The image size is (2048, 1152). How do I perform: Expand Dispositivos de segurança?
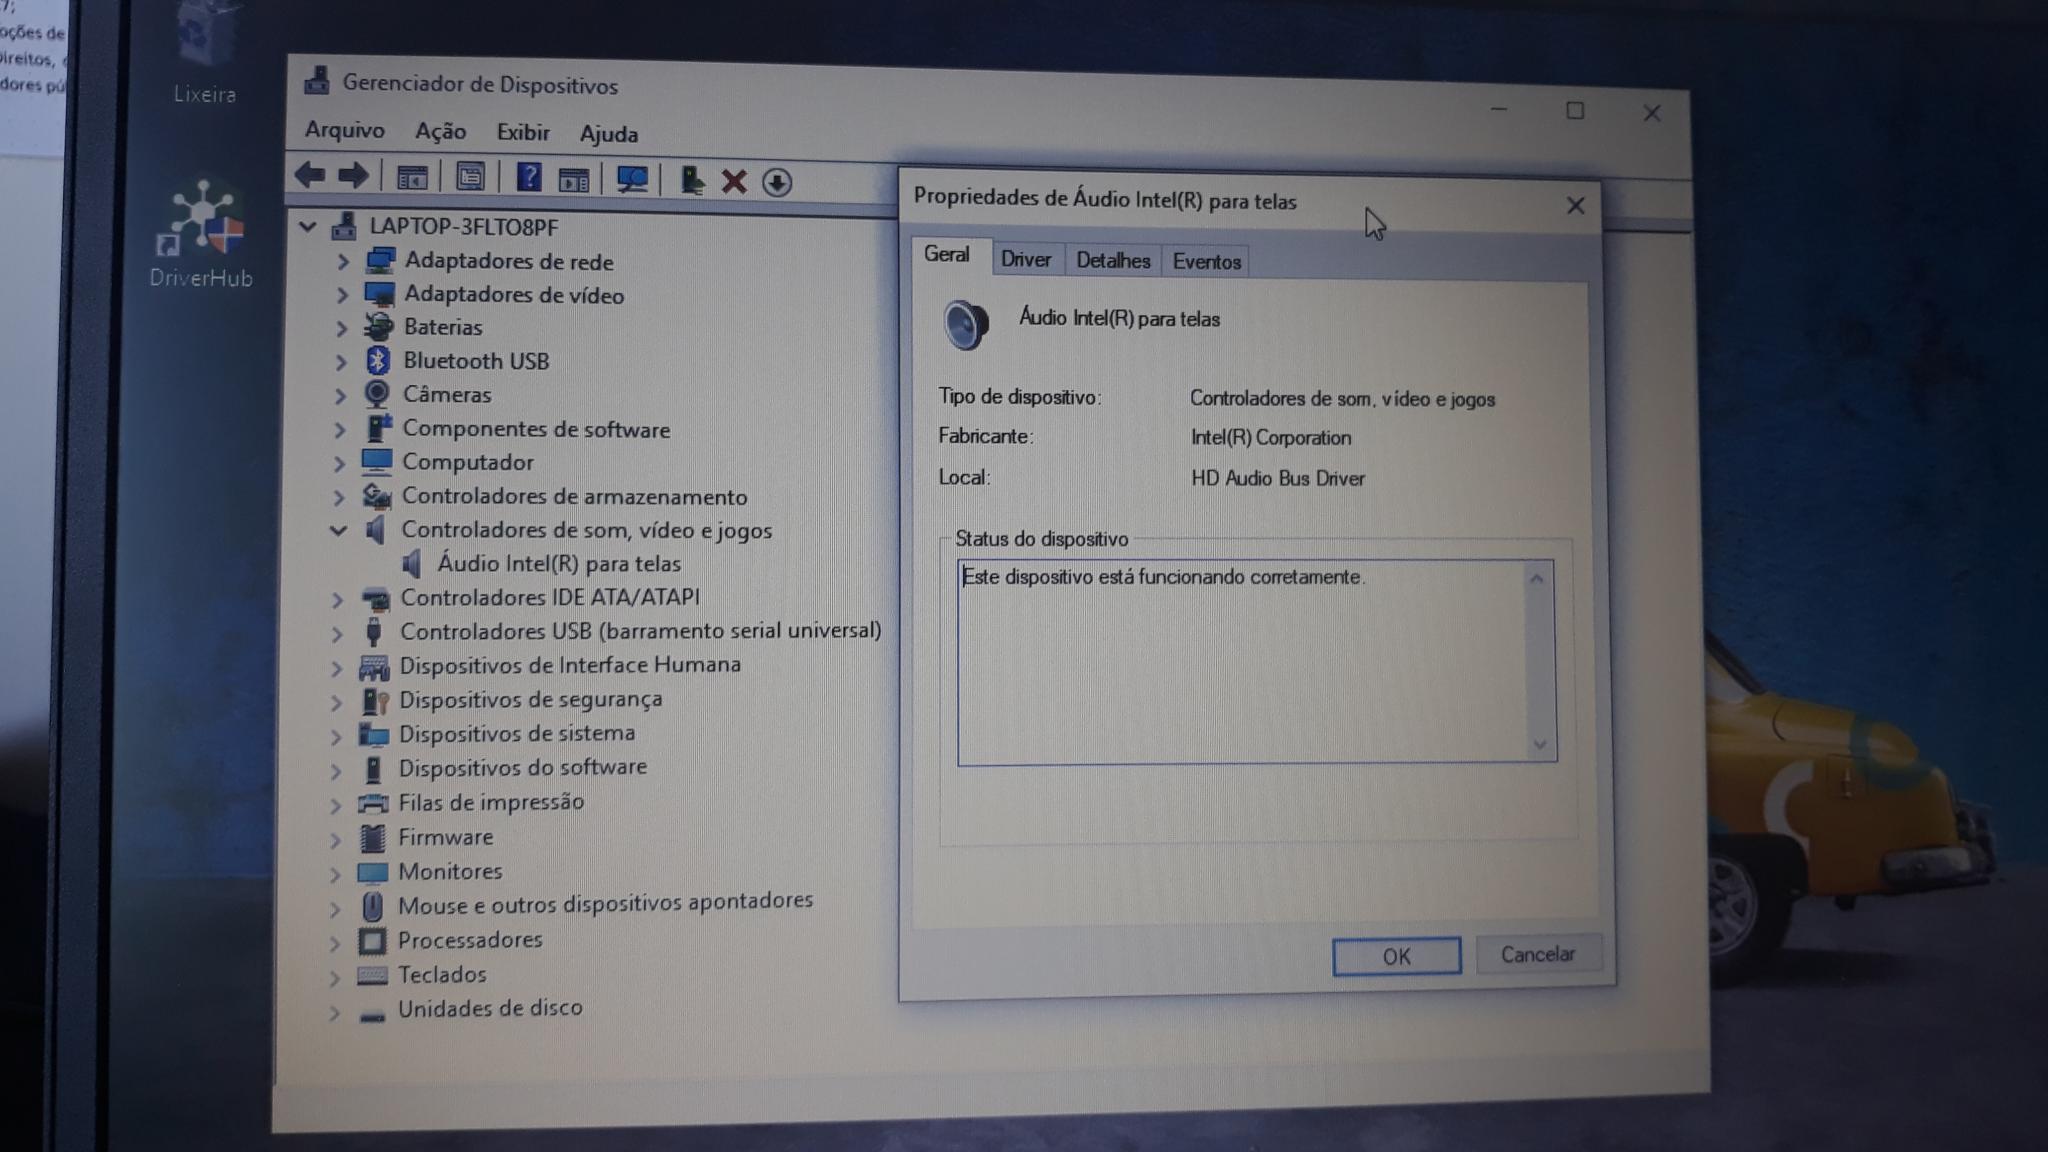pyautogui.click(x=336, y=703)
